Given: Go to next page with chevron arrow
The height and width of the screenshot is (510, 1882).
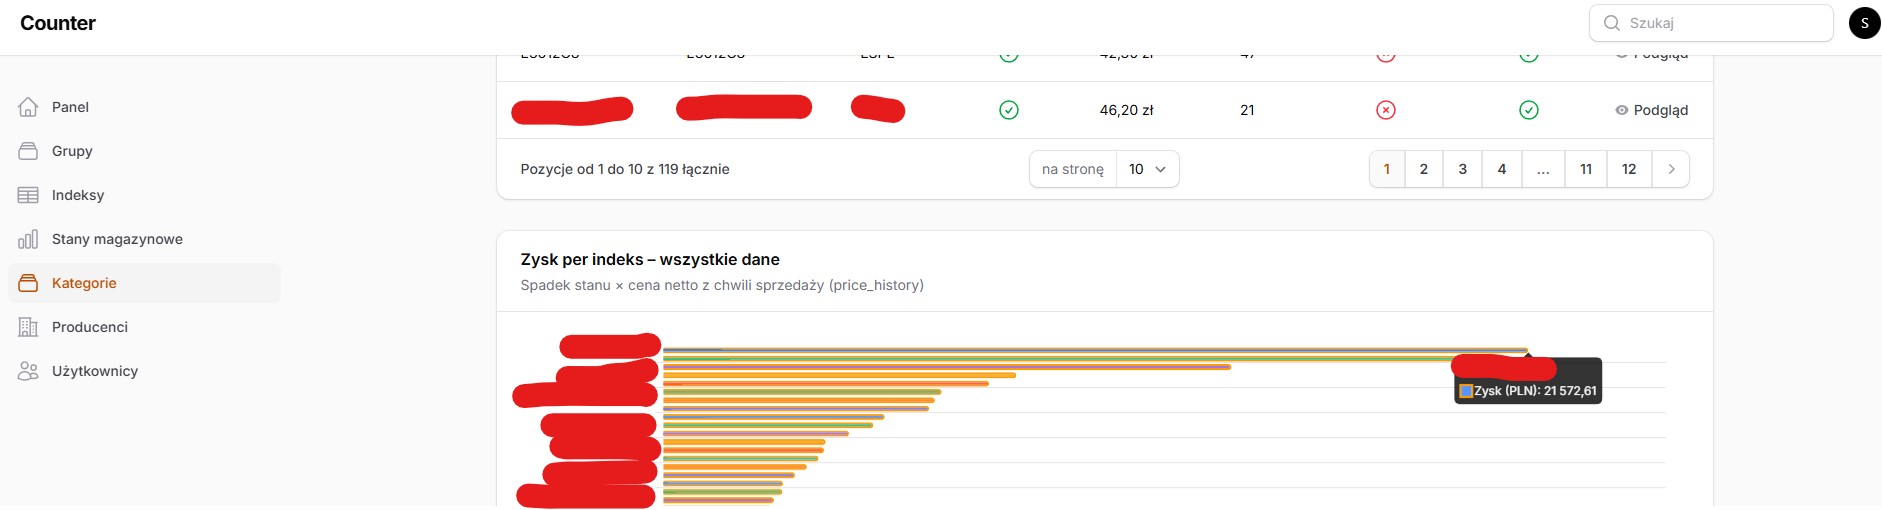Looking at the screenshot, I should pyautogui.click(x=1671, y=169).
